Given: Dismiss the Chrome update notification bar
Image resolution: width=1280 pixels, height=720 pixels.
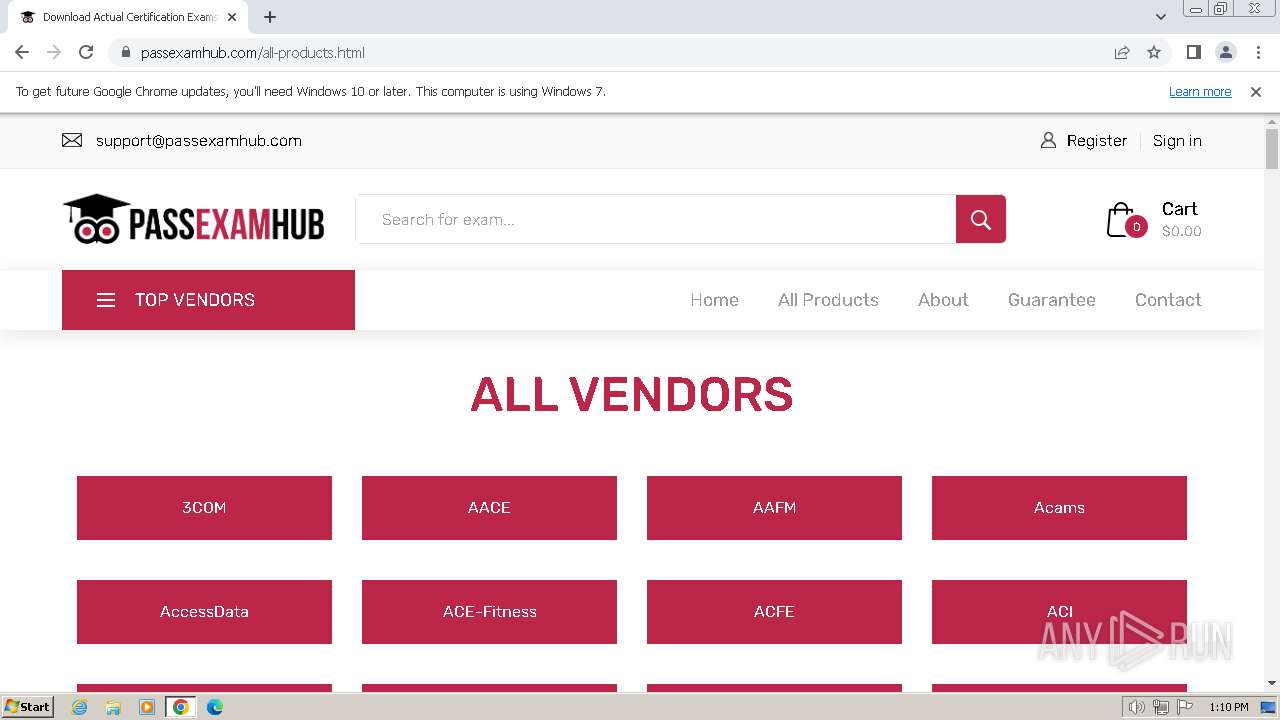Looking at the screenshot, I should point(1256,92).
